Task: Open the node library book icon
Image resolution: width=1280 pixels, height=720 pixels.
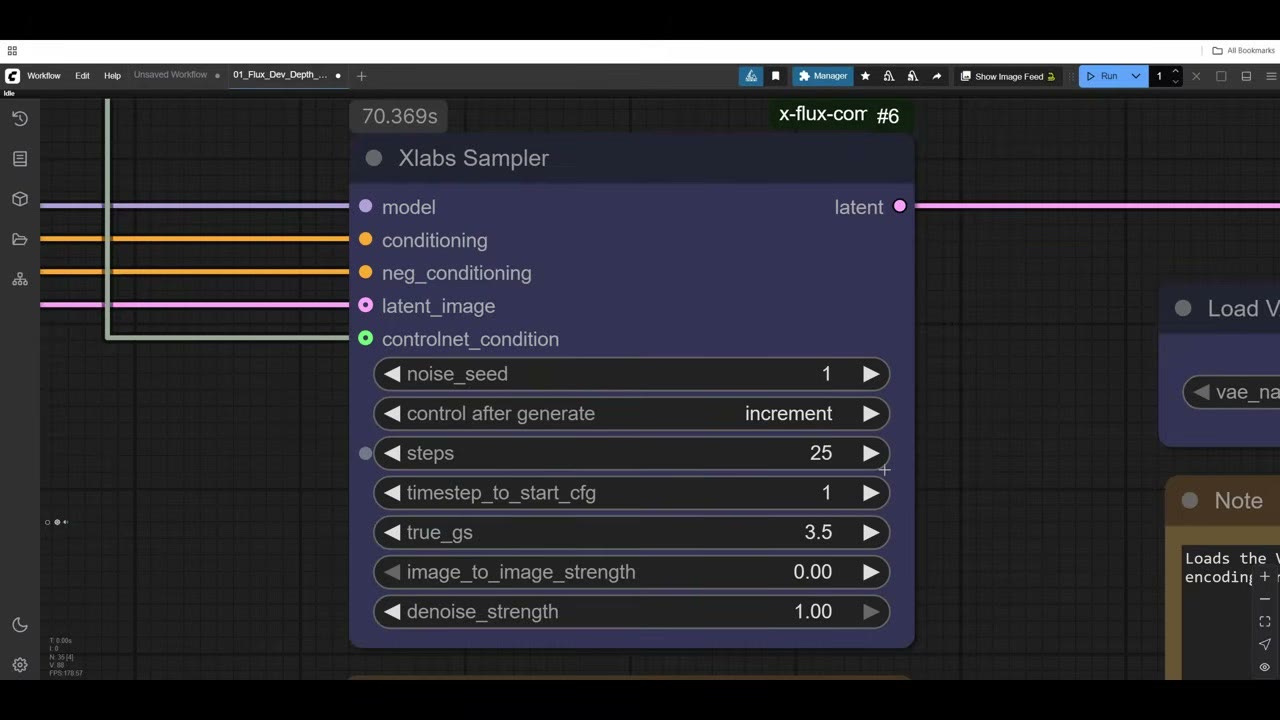Action: pyautogui.click(x=20, y=159)
